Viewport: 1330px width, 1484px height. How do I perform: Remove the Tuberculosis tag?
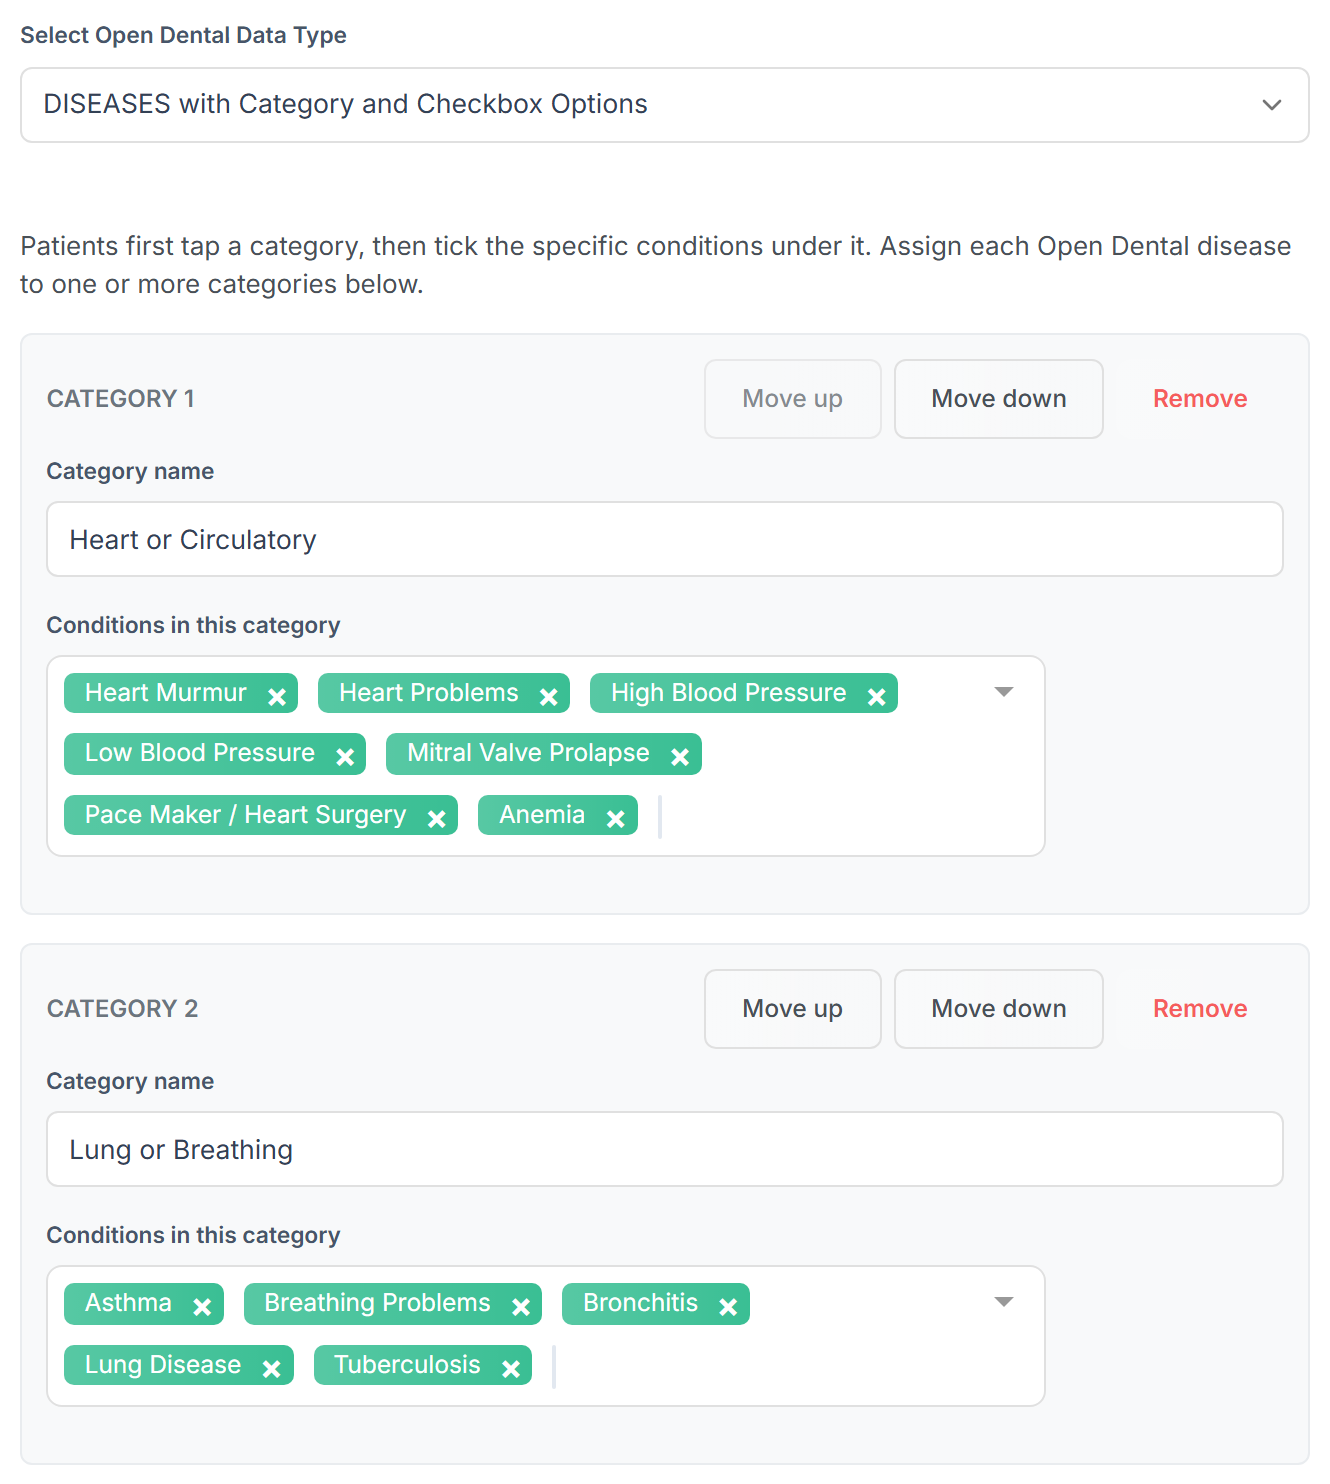point(511,1369)
